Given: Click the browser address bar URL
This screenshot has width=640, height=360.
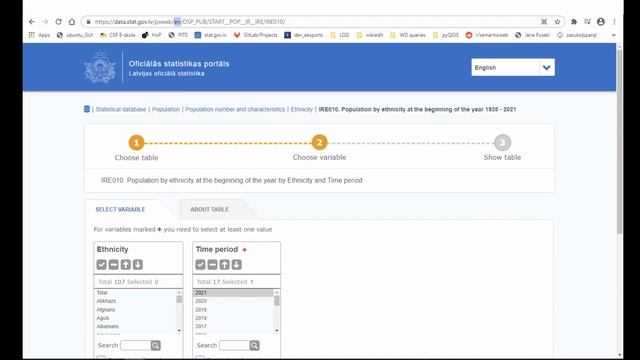Looking at the screenshot, I should 190,22.
